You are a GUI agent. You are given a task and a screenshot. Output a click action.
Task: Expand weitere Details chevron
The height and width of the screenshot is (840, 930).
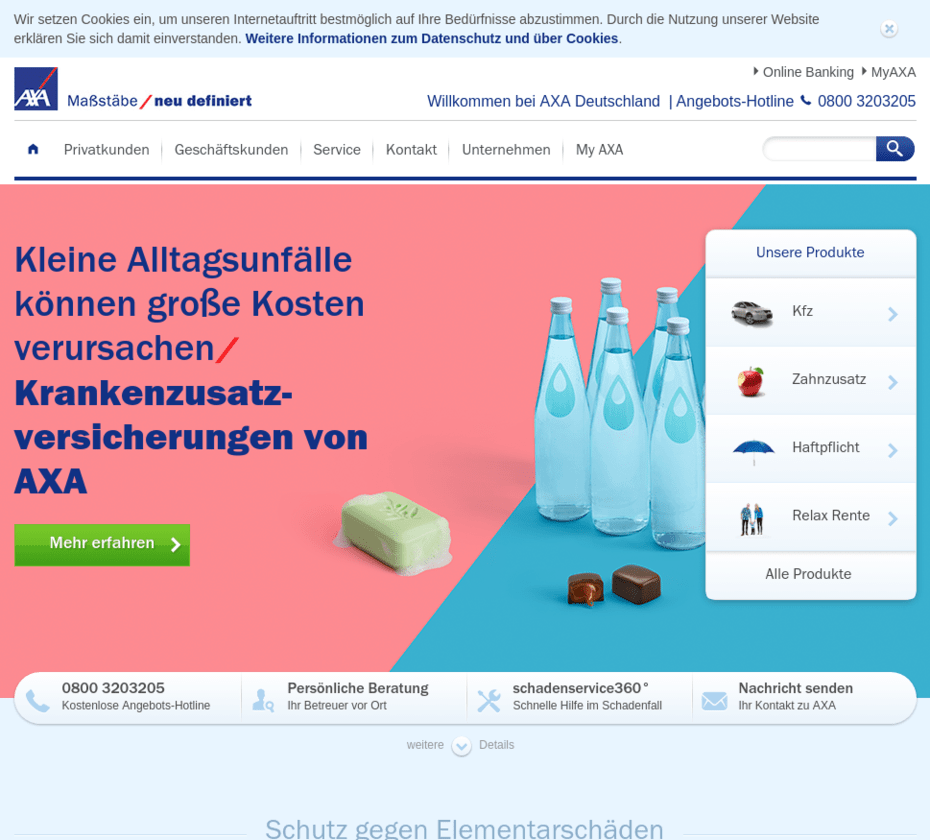tap(461, 746)
